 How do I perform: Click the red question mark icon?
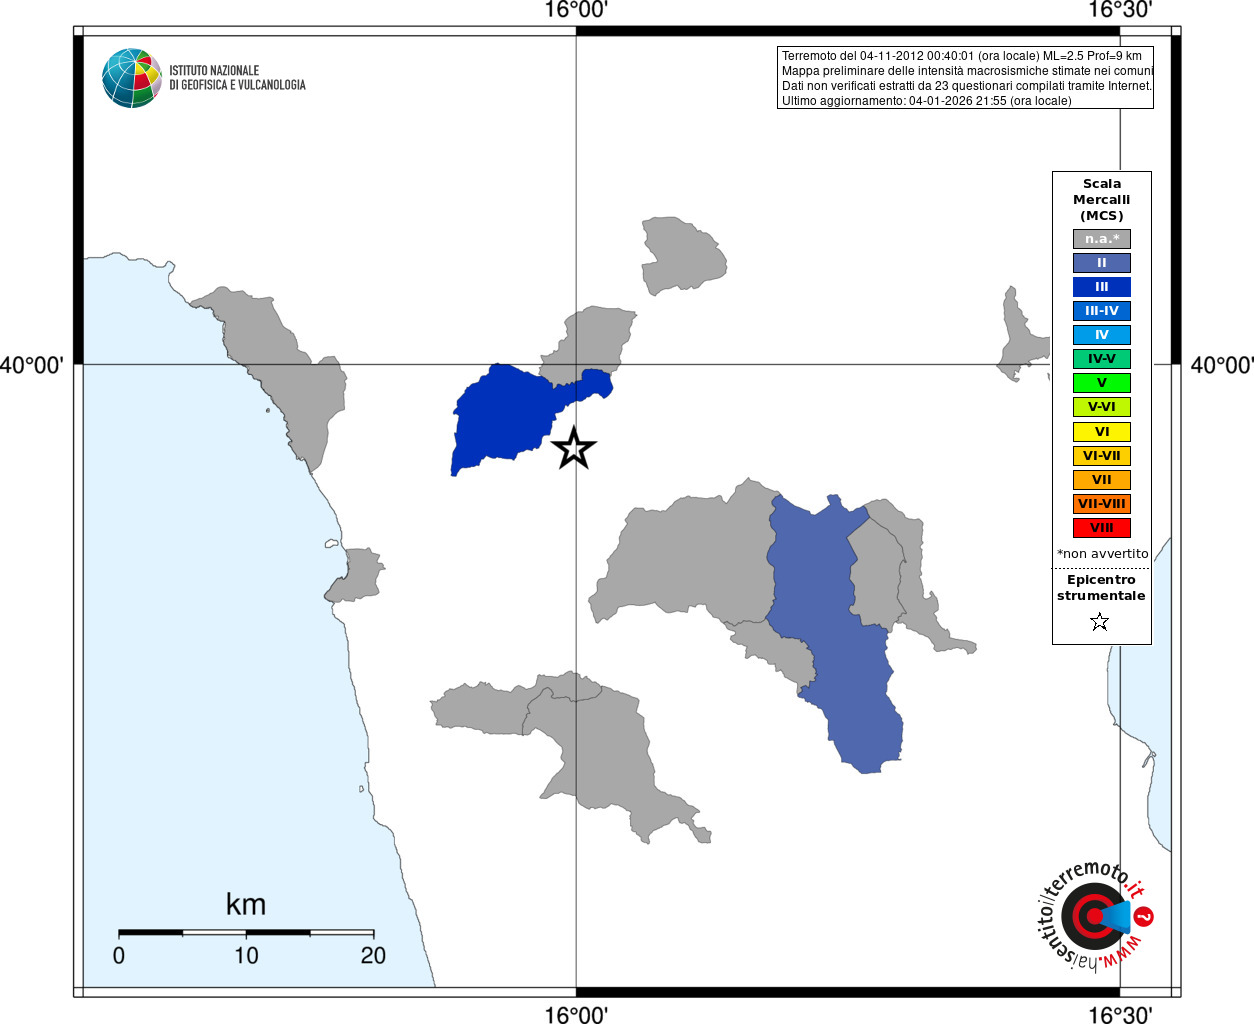tap(1144, 917)
